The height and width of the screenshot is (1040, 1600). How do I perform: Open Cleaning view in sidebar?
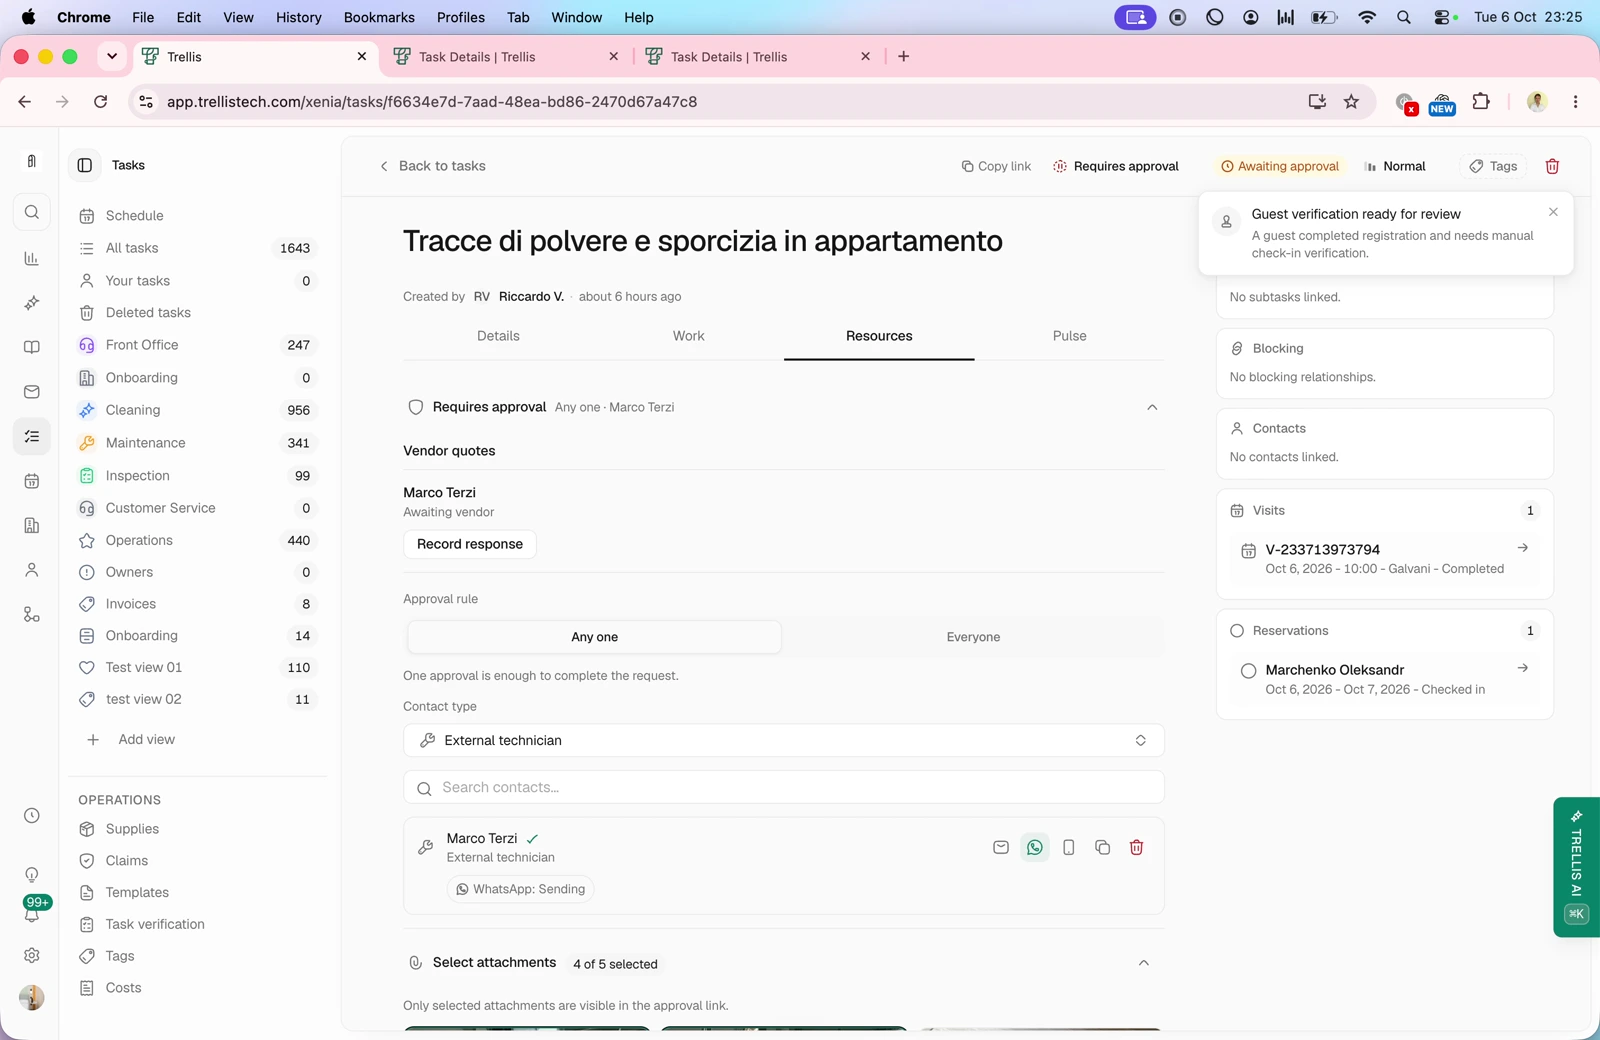pos(197,410)
